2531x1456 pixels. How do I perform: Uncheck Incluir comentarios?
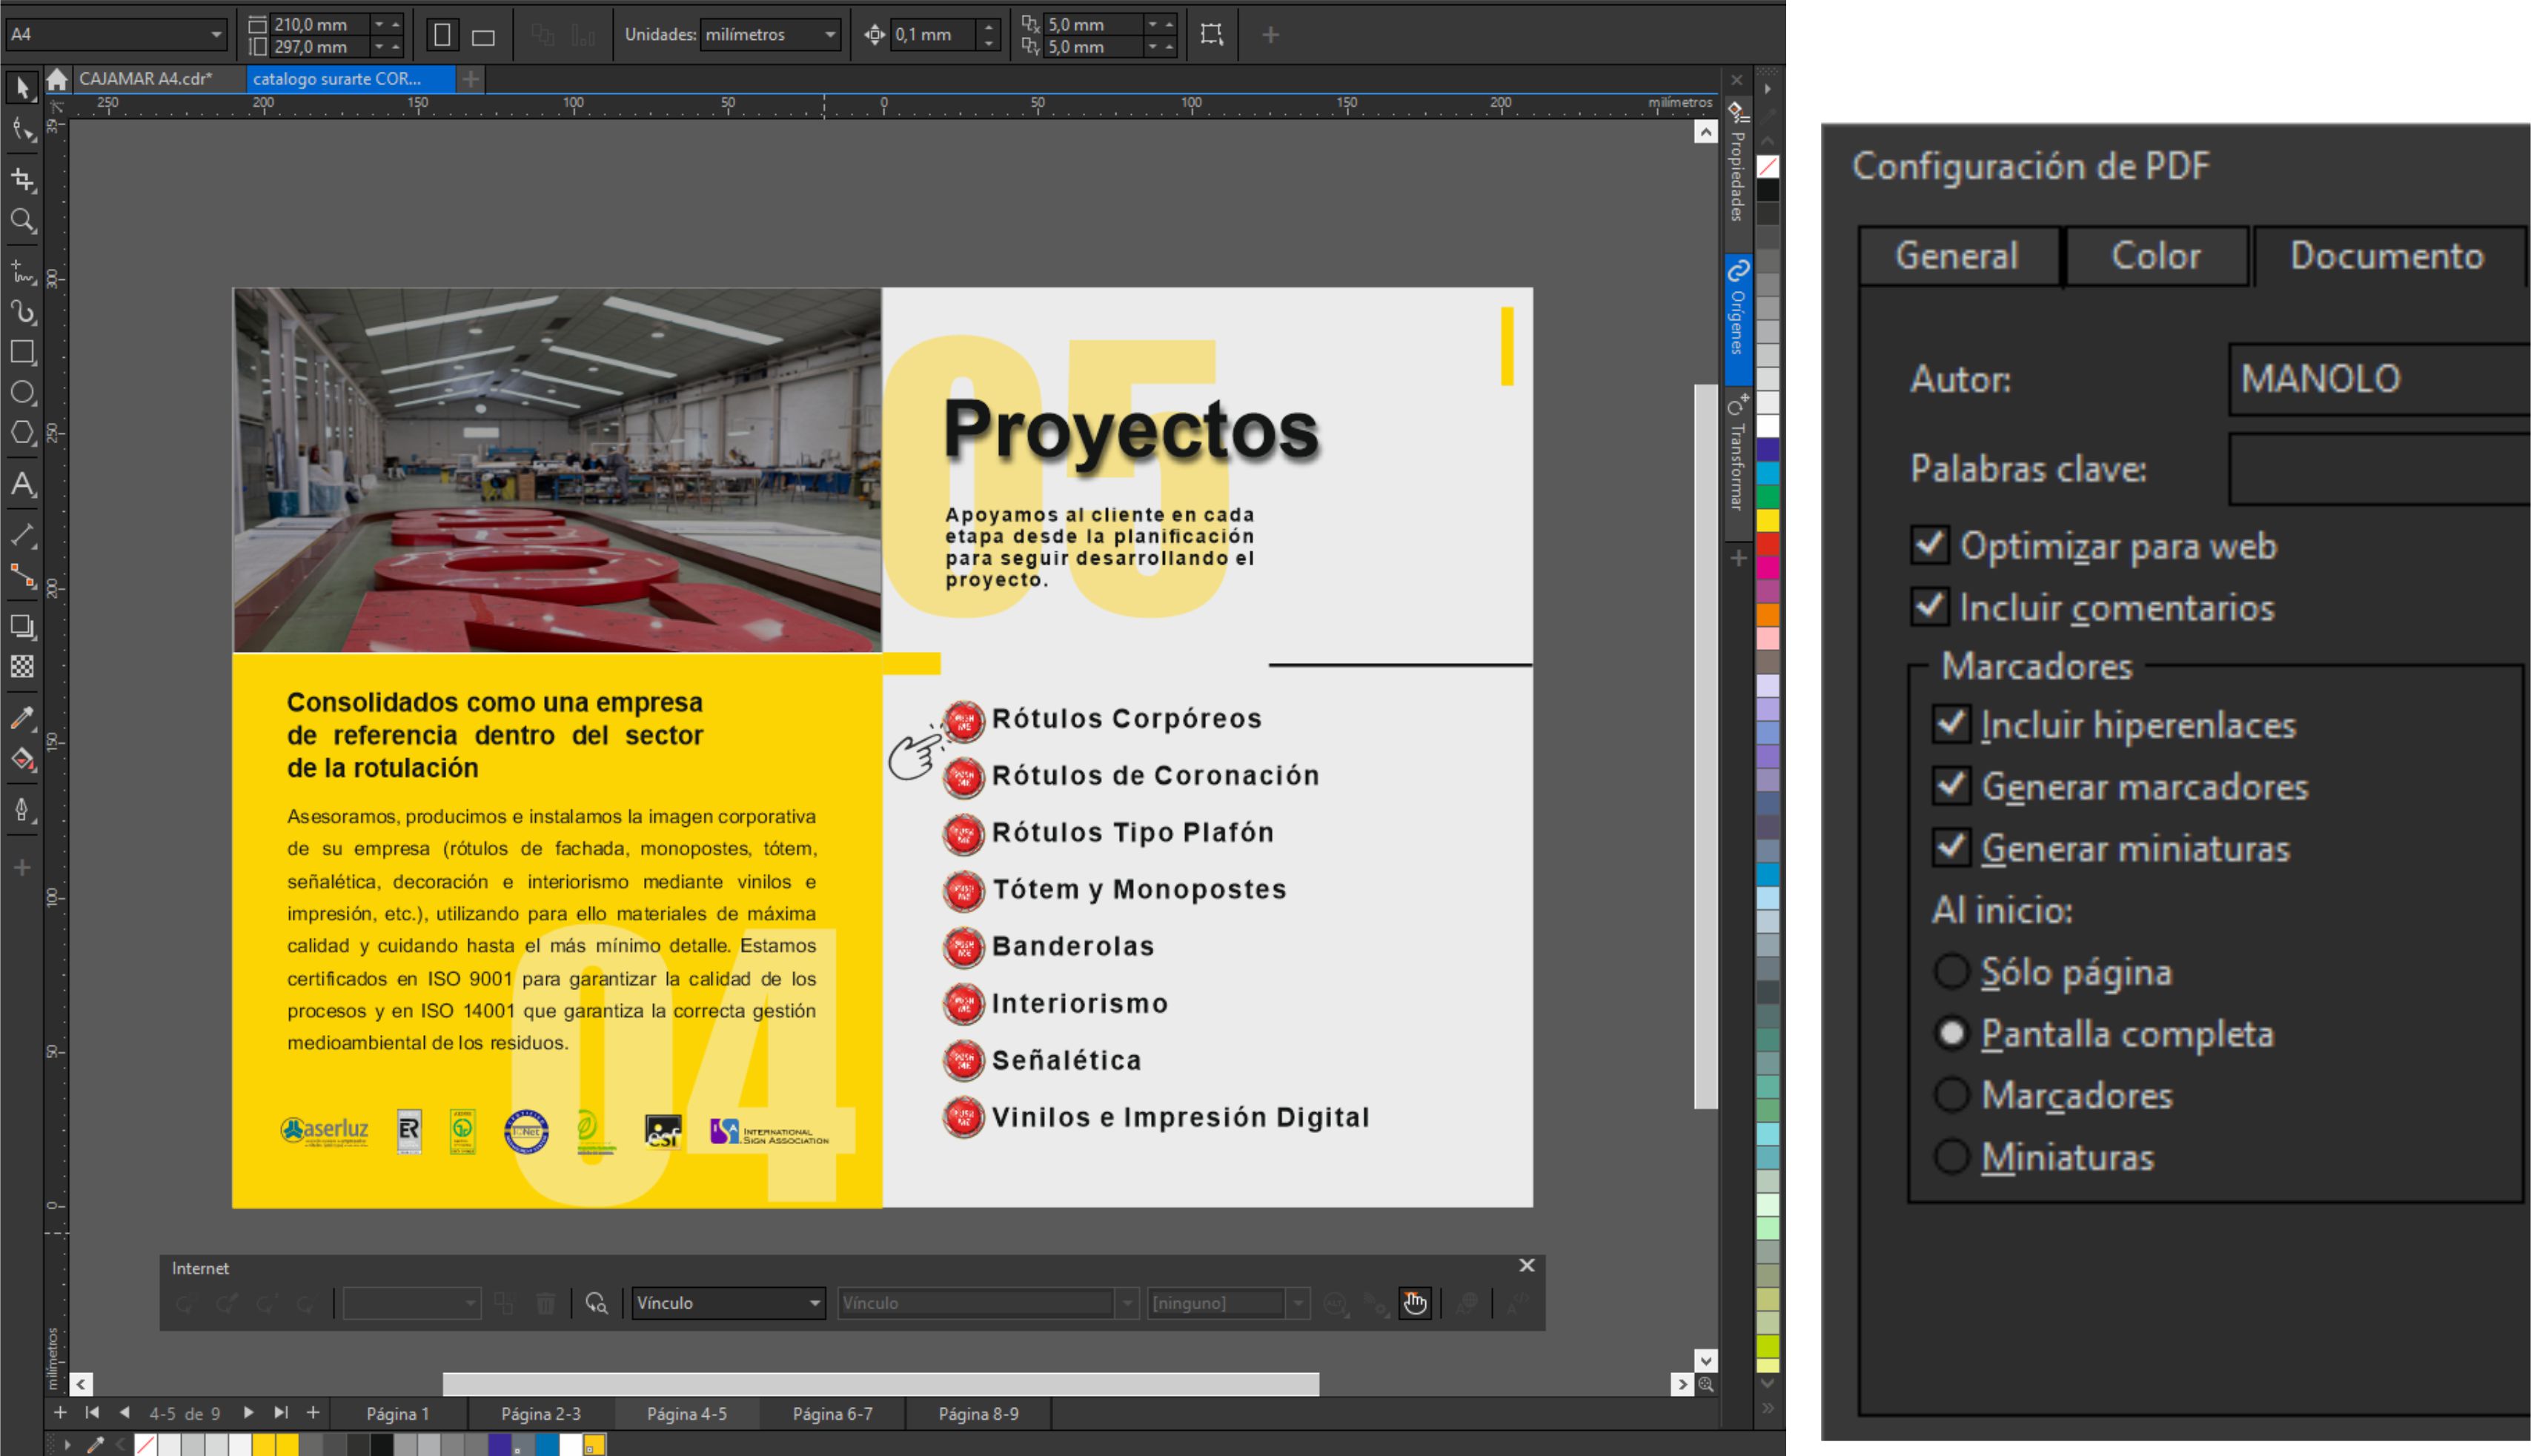coord(1930,607)
